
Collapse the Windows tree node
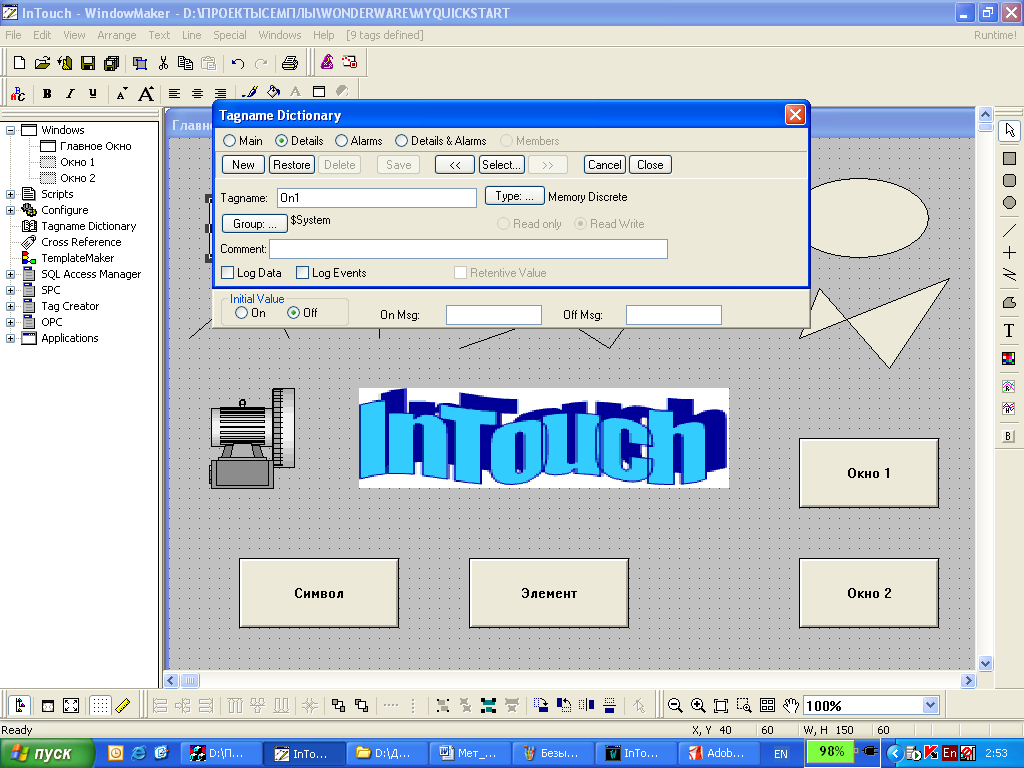(x=10, y=130)
